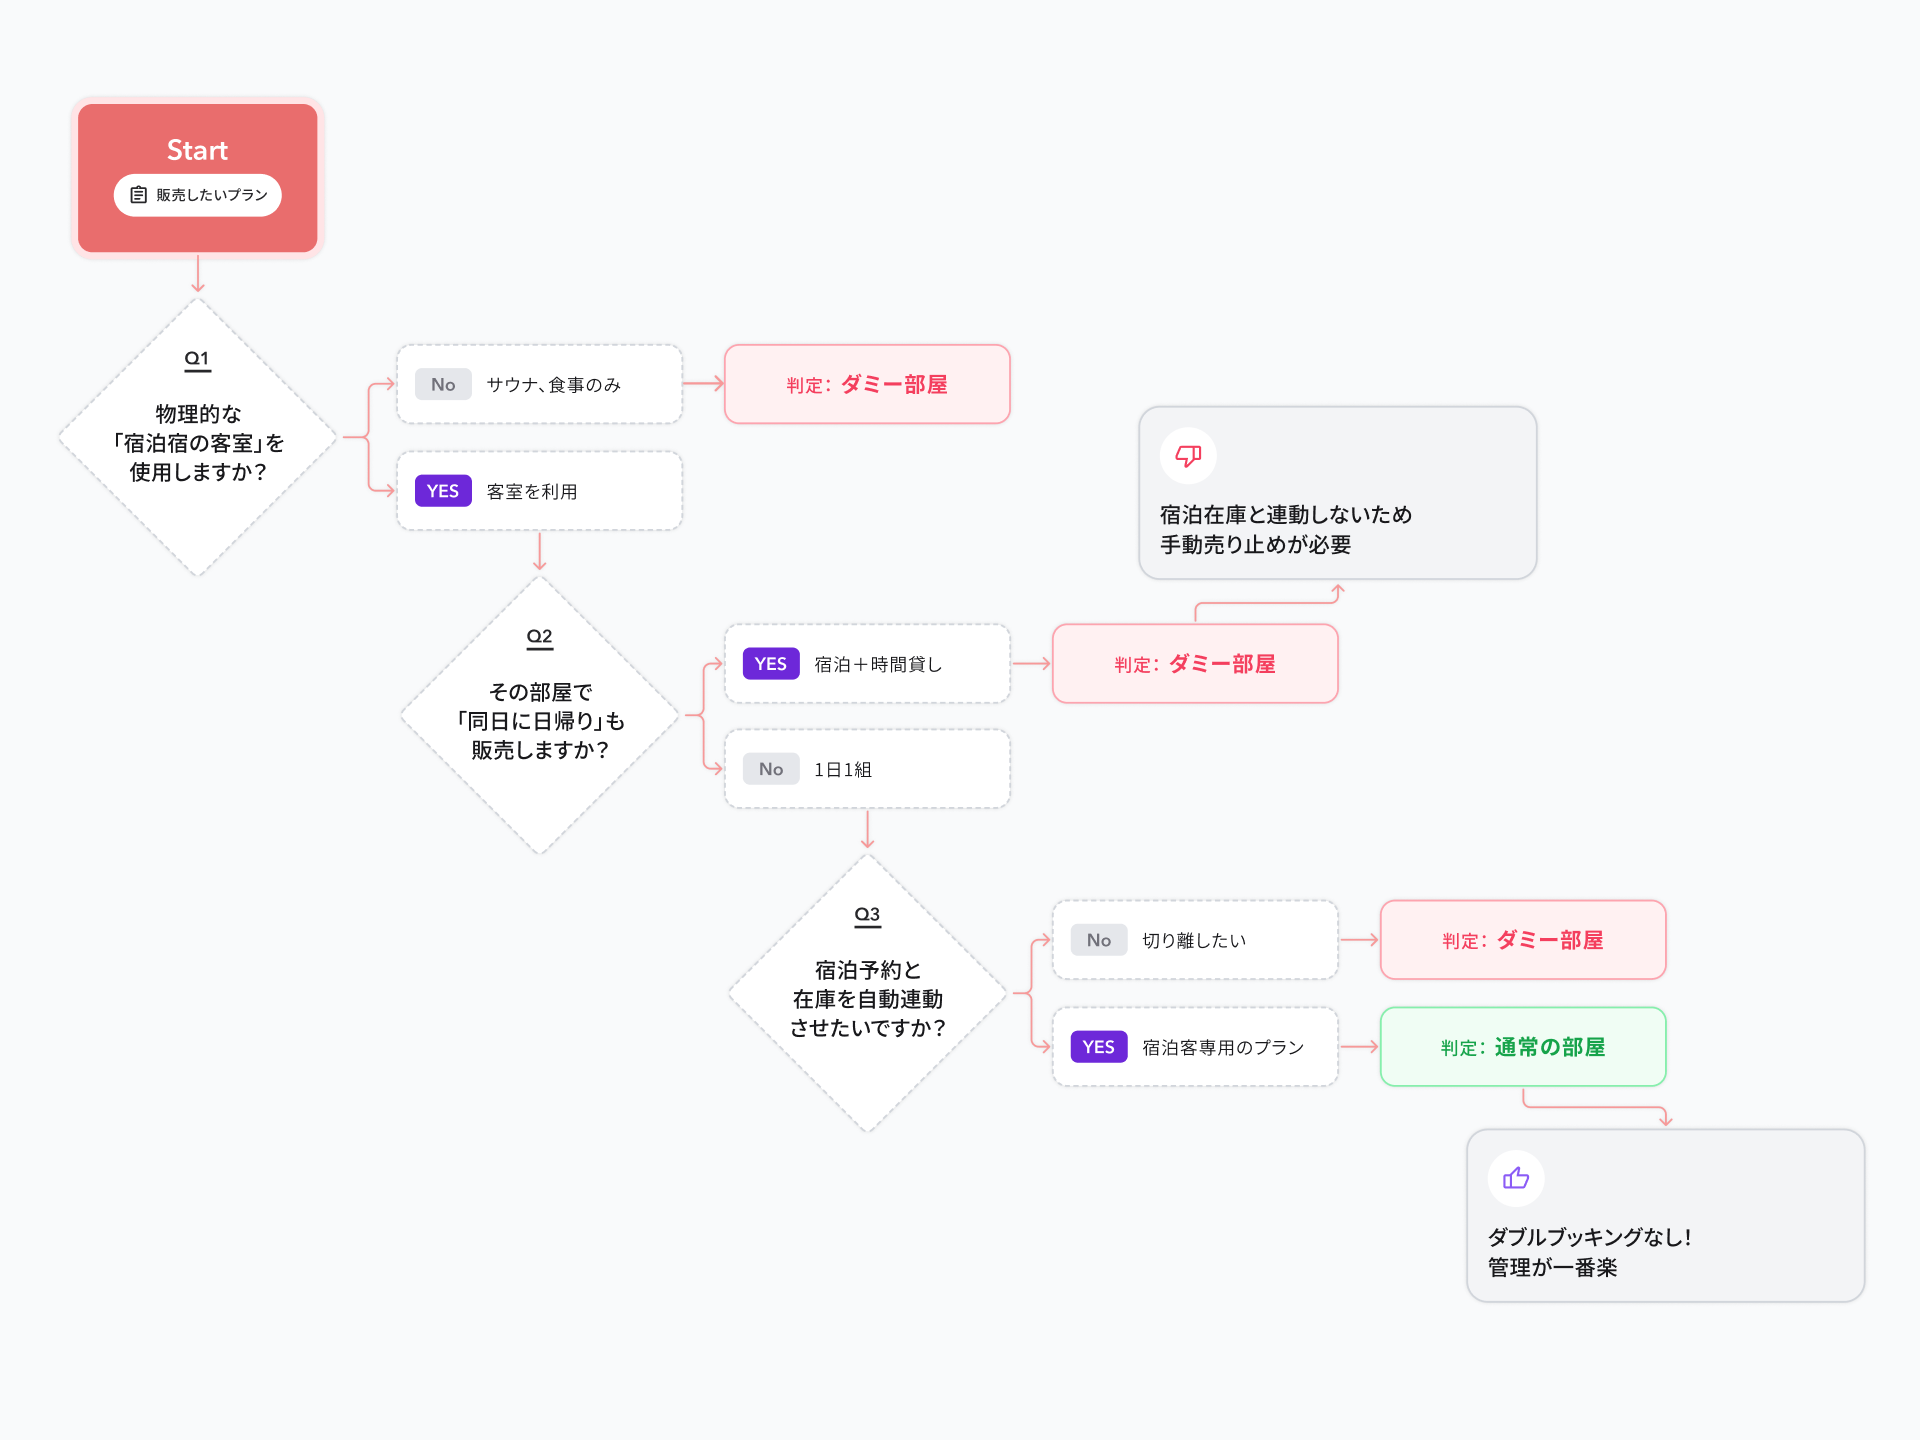
Task: Select the Q1 diamond question node
Action: pyautogui.click(x=198, y=438)
